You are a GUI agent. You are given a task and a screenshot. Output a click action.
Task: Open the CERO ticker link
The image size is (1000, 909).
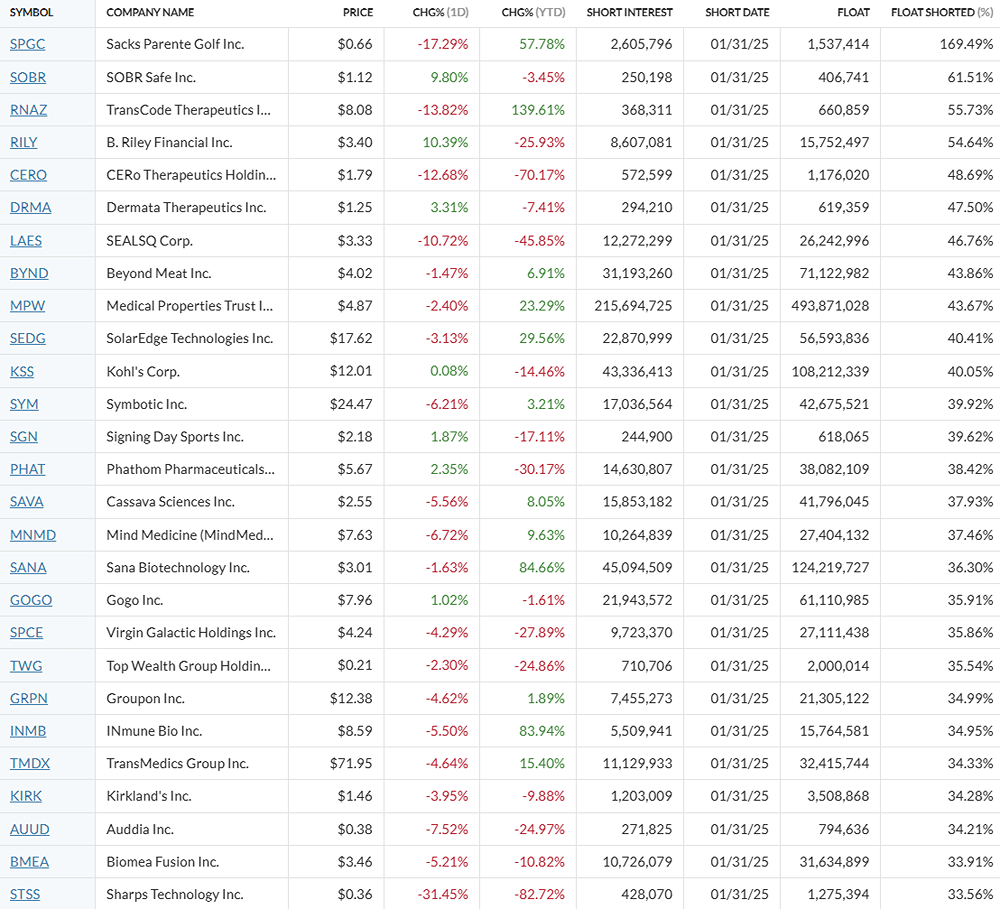pos(28,175)
